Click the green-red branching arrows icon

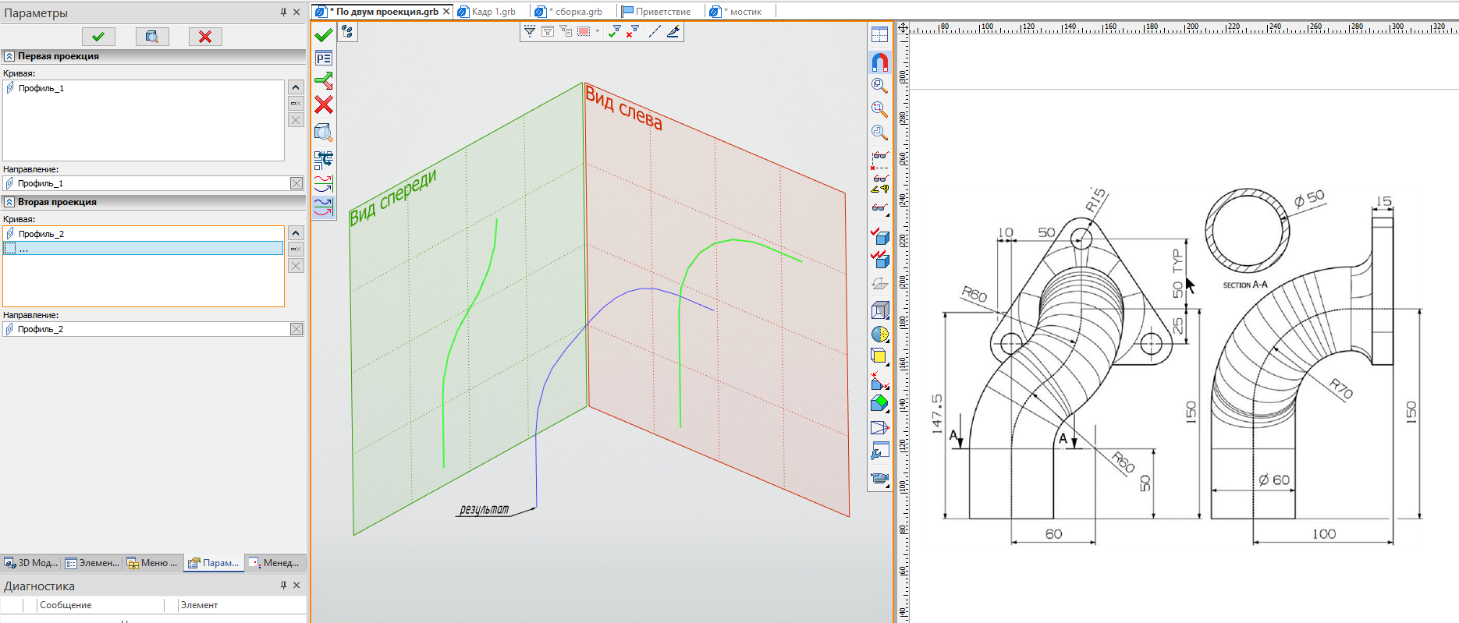[323, 81]
